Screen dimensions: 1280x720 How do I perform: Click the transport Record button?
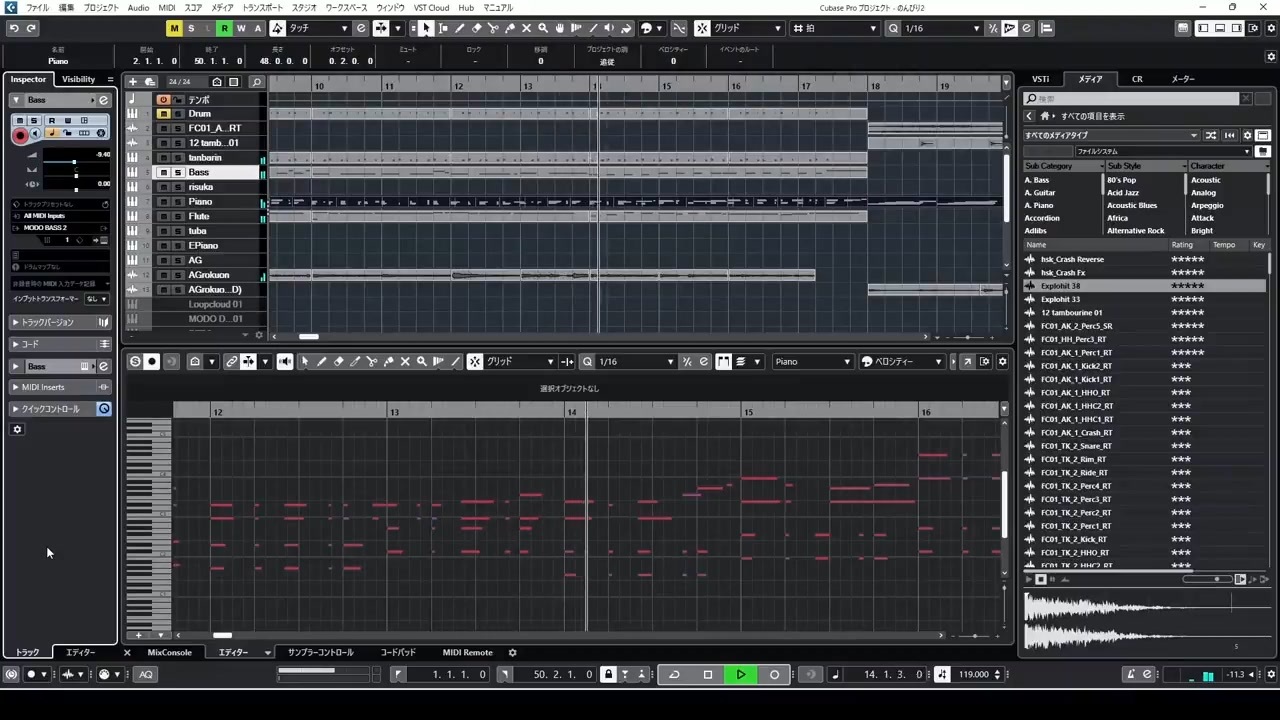(774, 675)
